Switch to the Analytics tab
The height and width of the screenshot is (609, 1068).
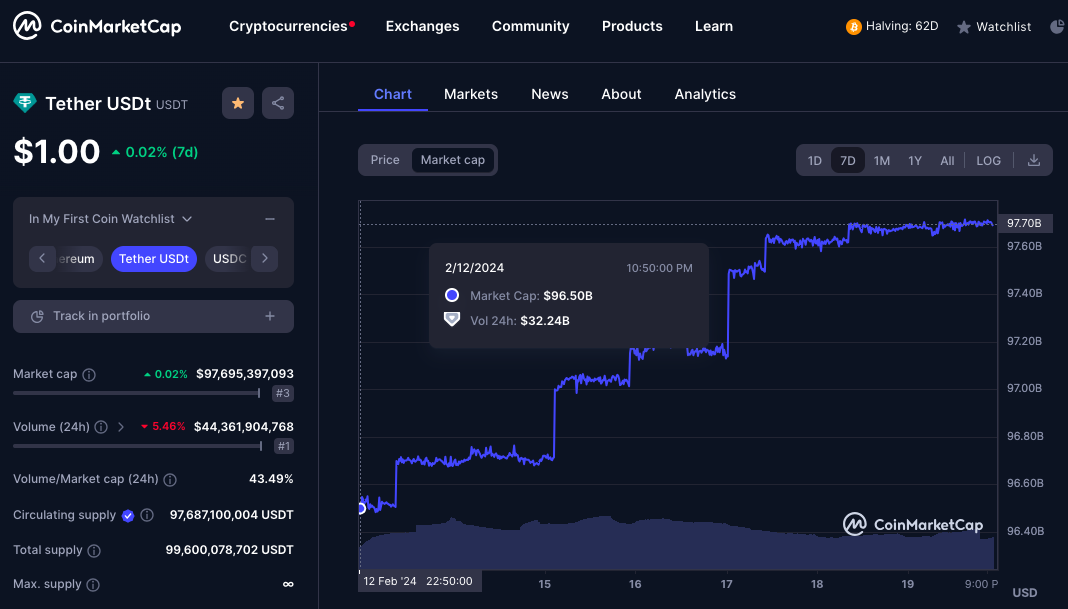coord(705,95)
